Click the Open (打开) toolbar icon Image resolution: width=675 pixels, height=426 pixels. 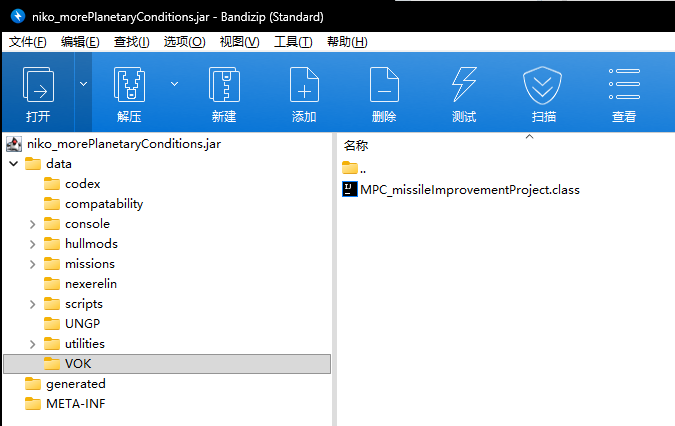[x=38, y=84]
